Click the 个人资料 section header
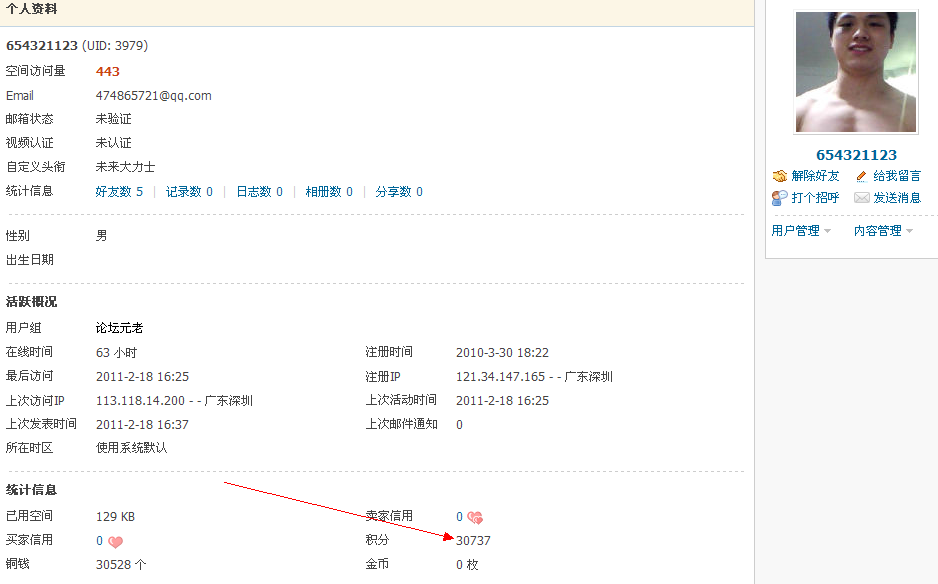The height and width of the screenshot is (584, 938). (x=32, y=9)
